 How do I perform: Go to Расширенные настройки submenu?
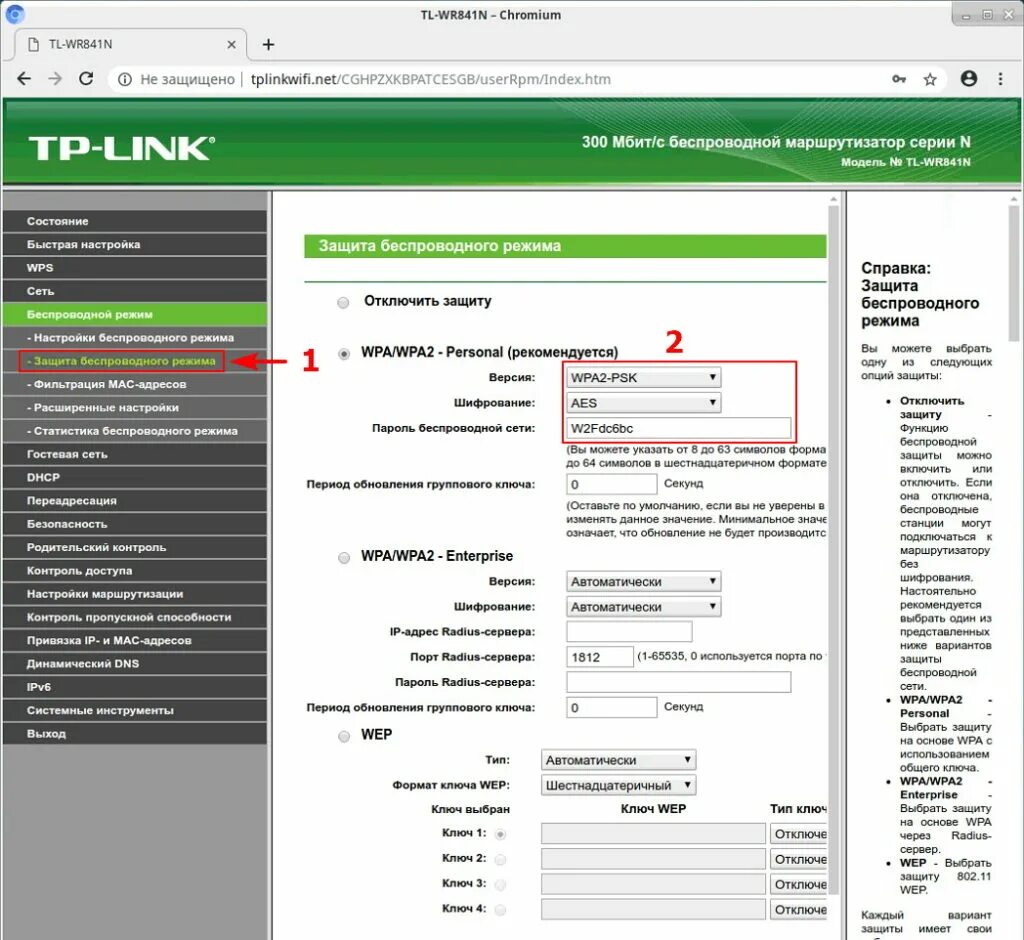point(135,408)
